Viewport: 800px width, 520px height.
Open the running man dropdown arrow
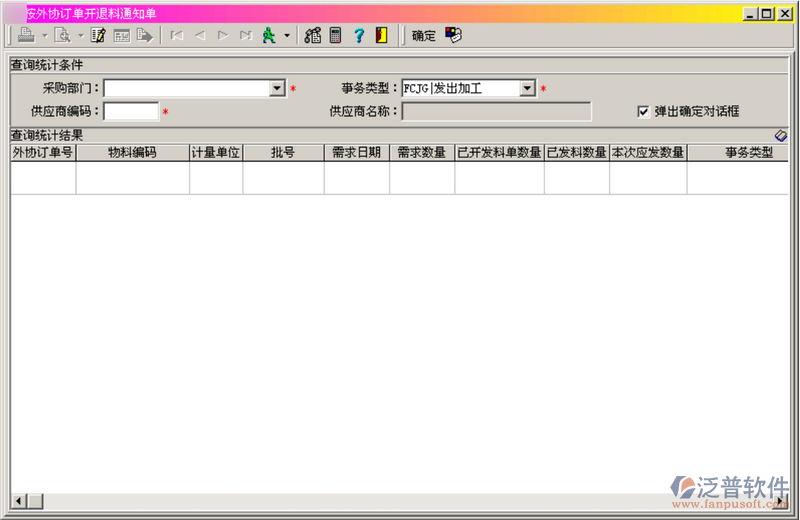[287, 36]
